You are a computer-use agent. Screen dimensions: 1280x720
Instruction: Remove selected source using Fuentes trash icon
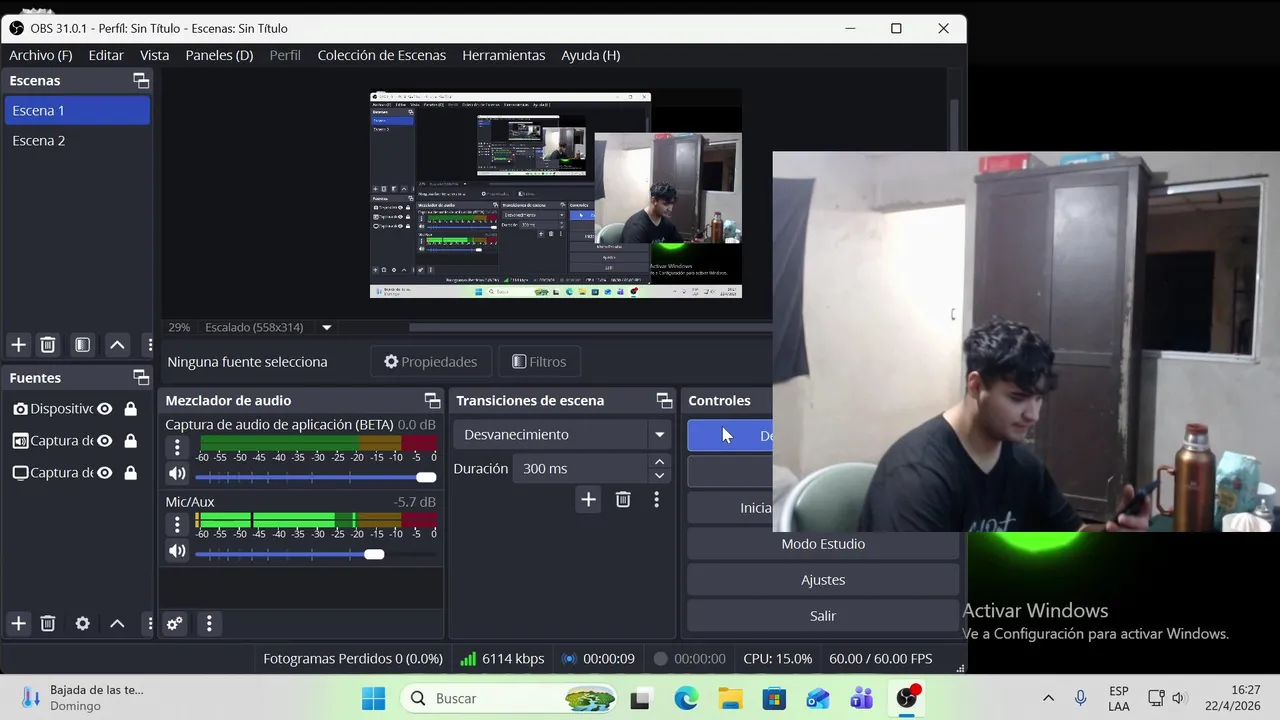click(48, 623)
